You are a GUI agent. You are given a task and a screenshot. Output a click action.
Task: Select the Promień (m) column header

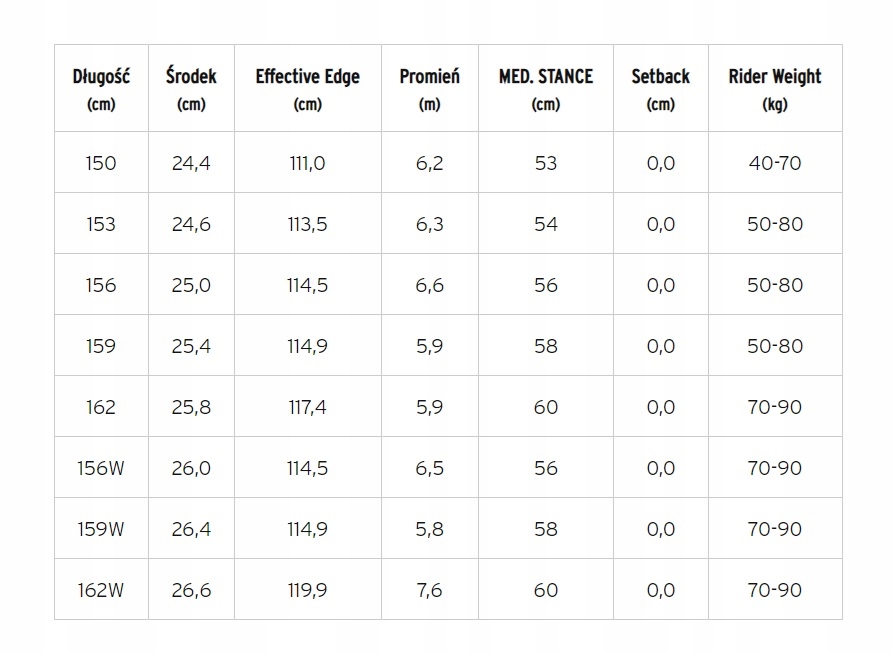[429, 88]
